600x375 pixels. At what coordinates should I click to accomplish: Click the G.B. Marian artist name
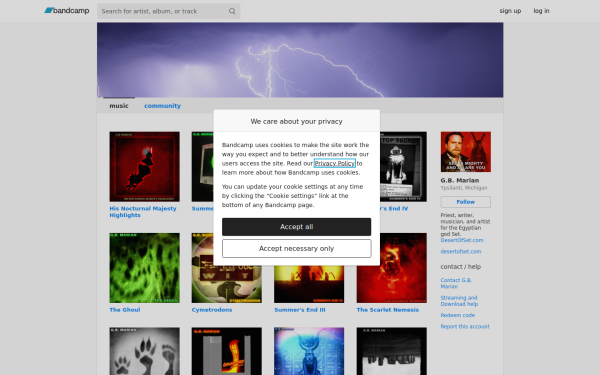pos(460,180)
